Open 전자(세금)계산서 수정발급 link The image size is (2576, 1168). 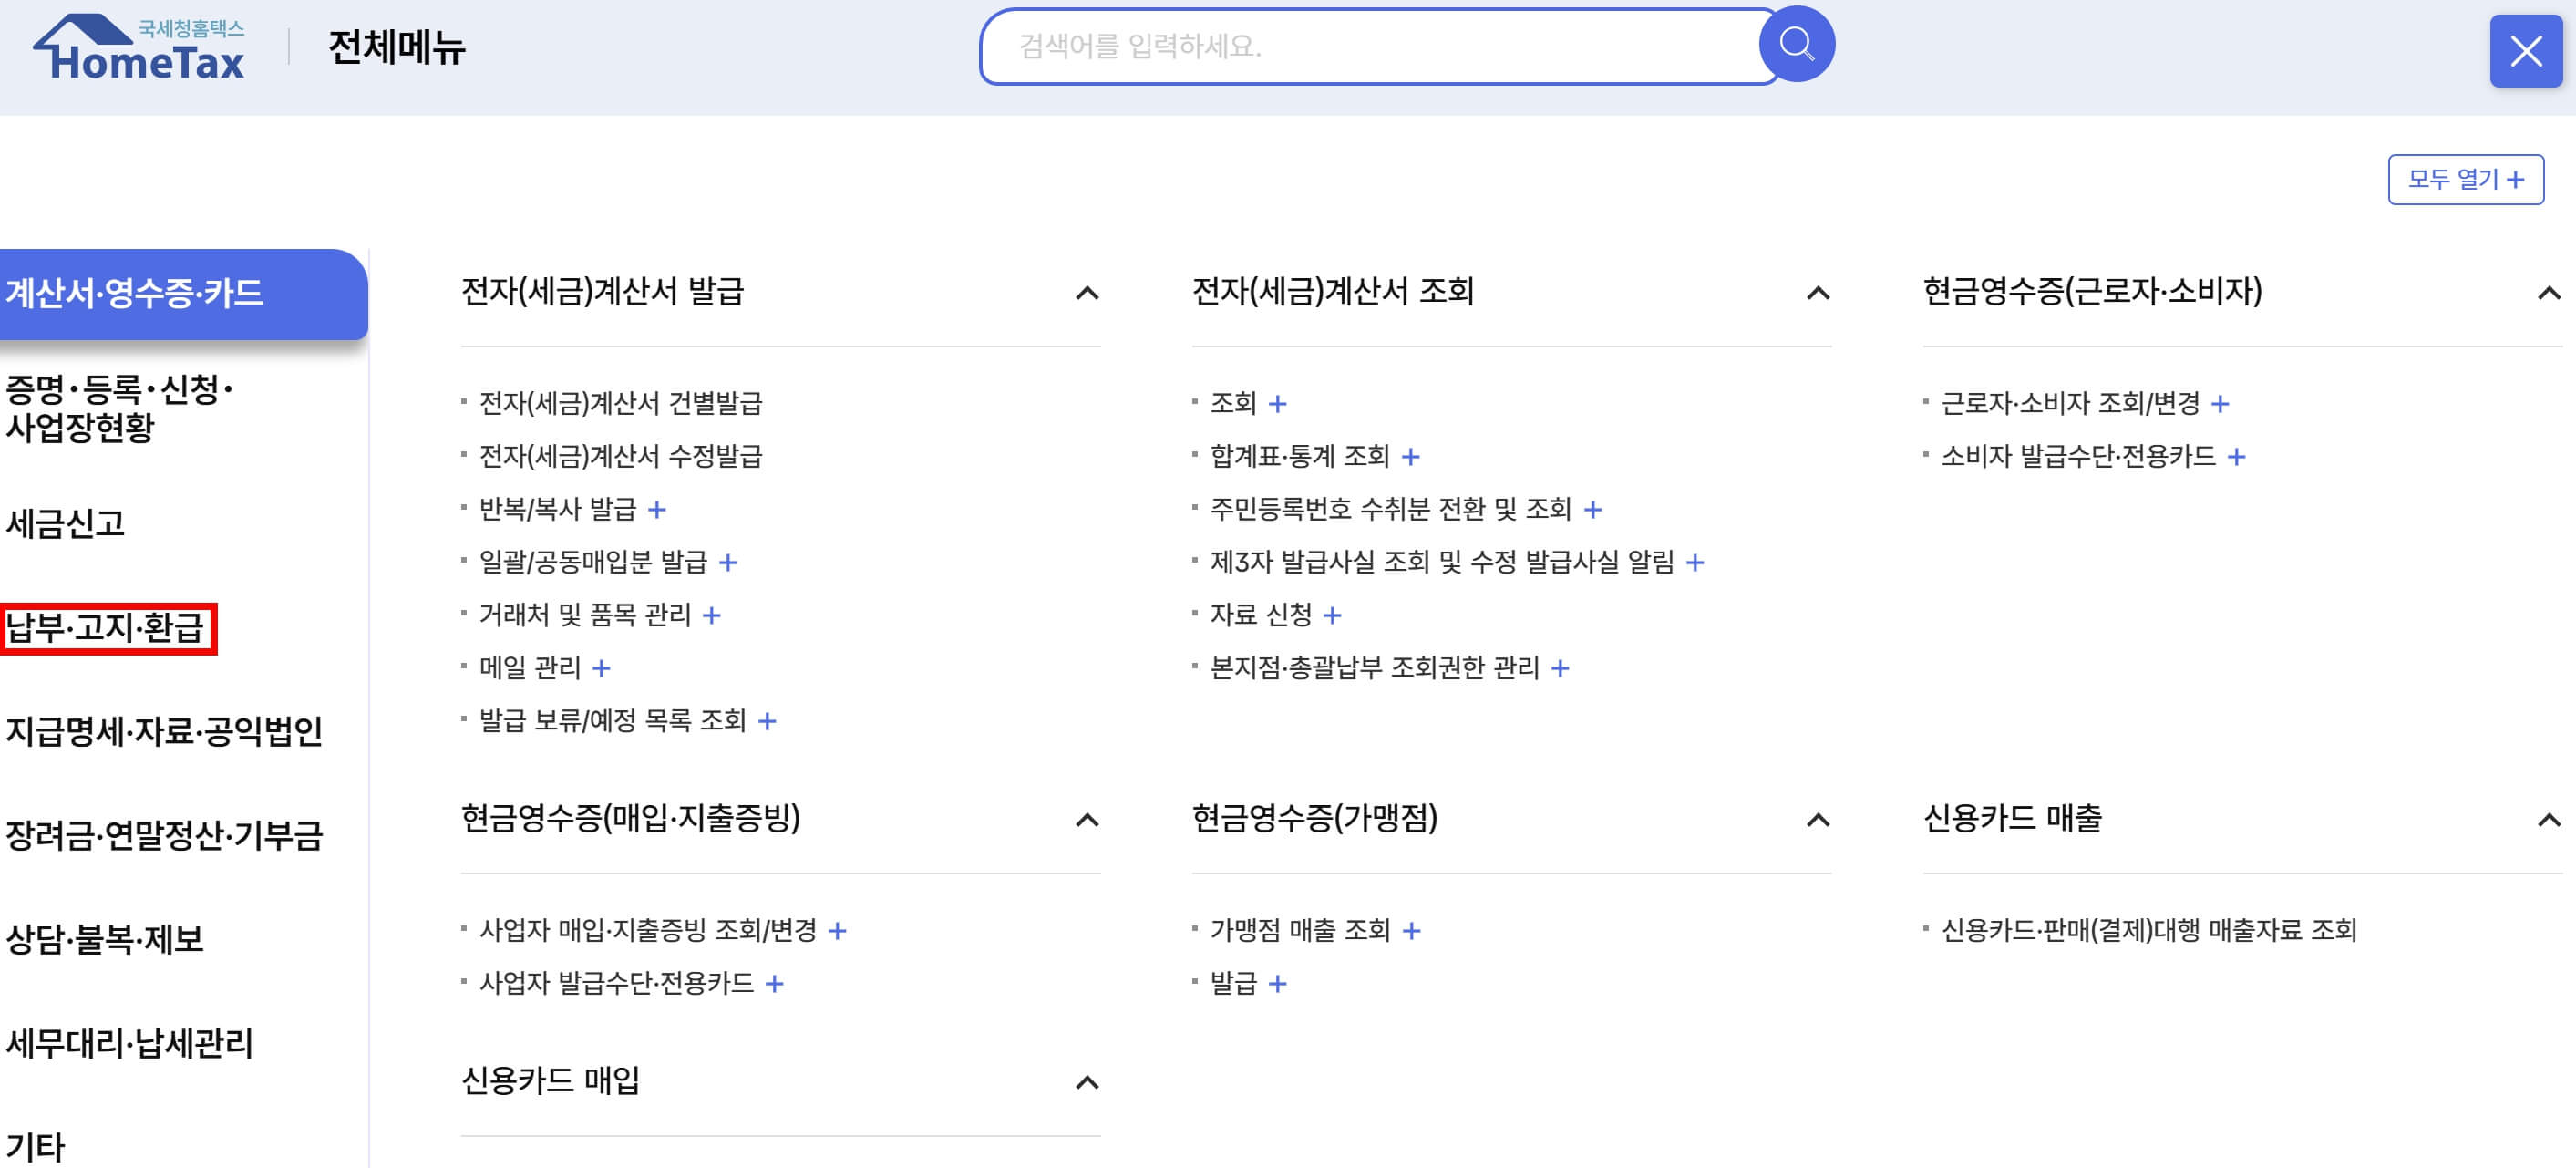[620, 456]
